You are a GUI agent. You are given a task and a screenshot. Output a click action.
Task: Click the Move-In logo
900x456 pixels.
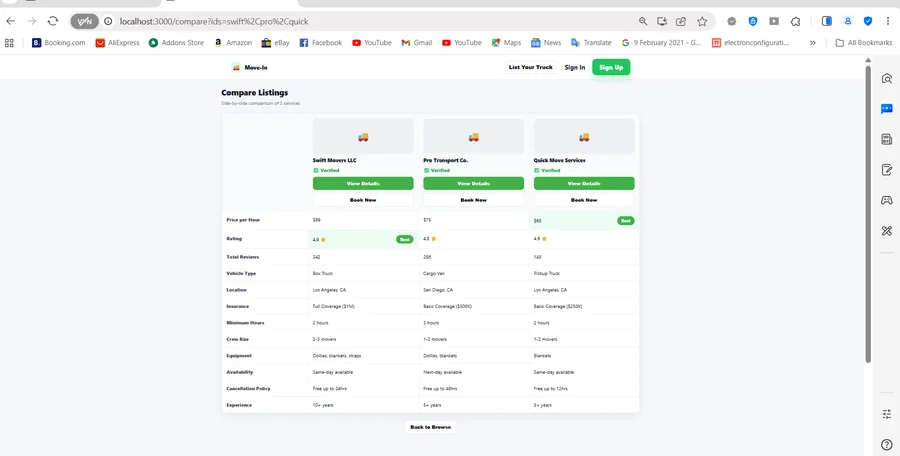point(250,67)
